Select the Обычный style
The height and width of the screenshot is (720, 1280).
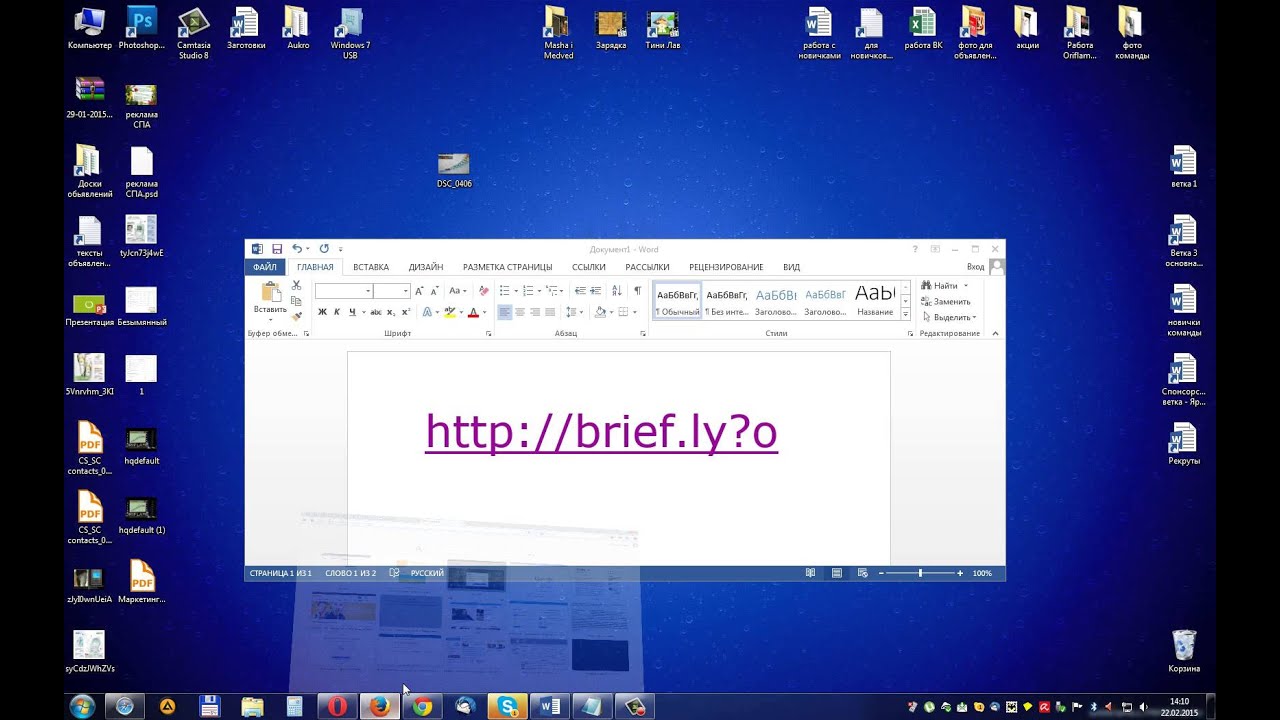677,300
